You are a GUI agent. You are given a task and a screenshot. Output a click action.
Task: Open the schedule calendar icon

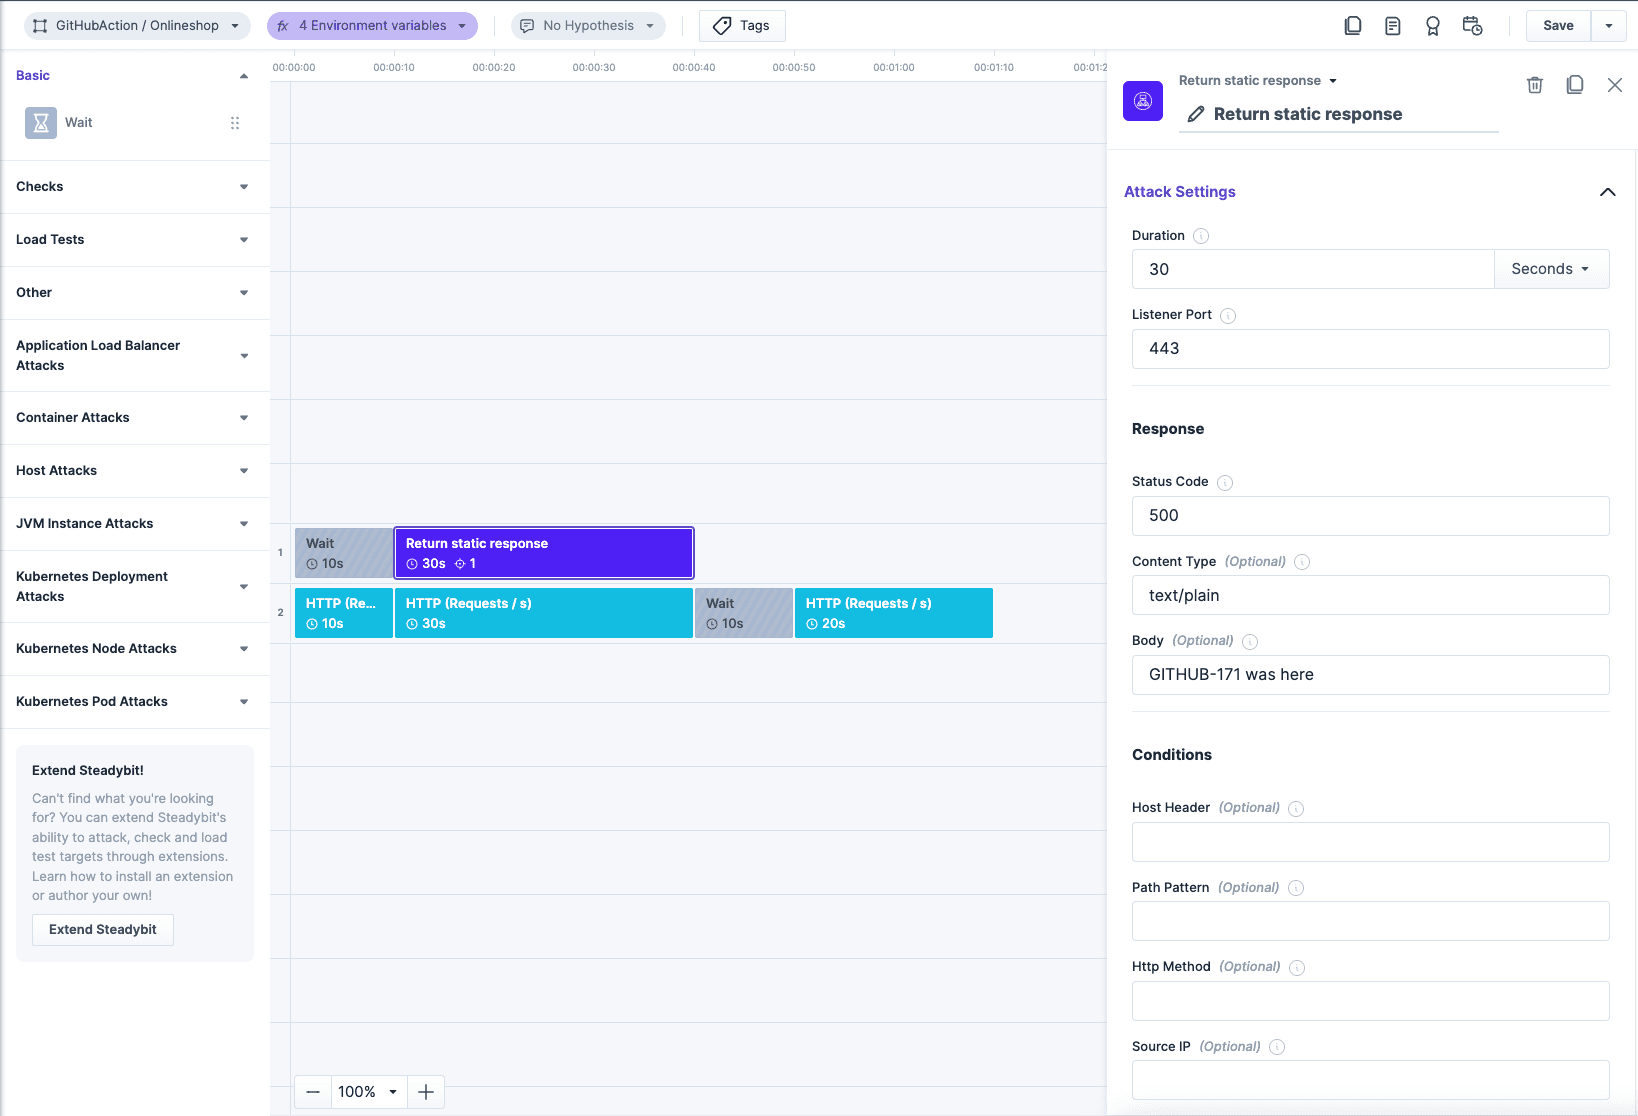click(x=1472, y=26)
